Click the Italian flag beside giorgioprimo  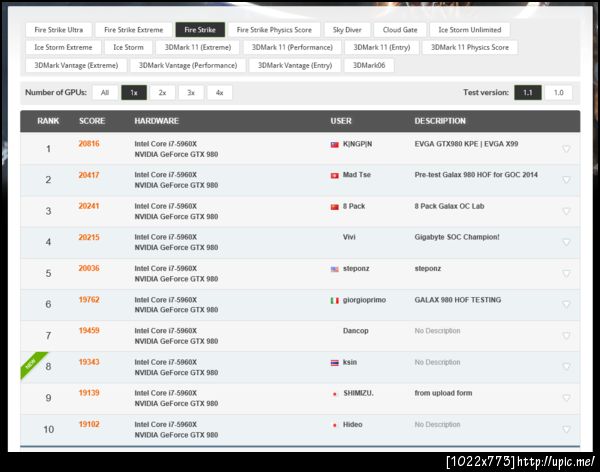pos(335,301)
